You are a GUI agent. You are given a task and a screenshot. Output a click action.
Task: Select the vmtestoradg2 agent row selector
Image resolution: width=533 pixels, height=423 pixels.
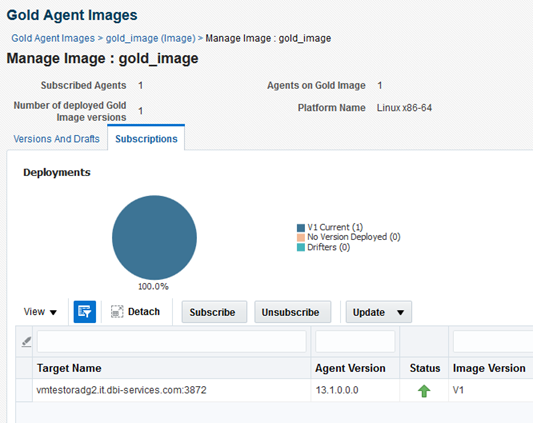click(24, 390)
